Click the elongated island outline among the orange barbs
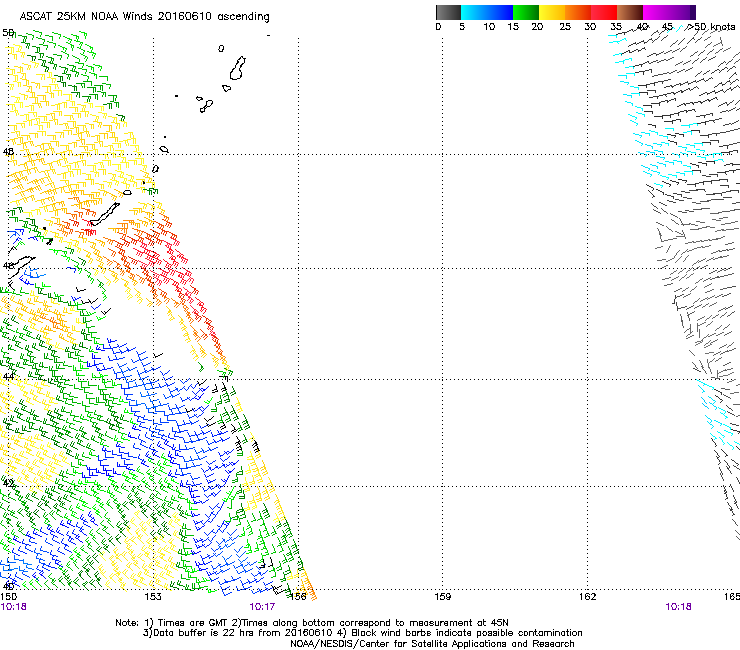 (x=105, y=214)
